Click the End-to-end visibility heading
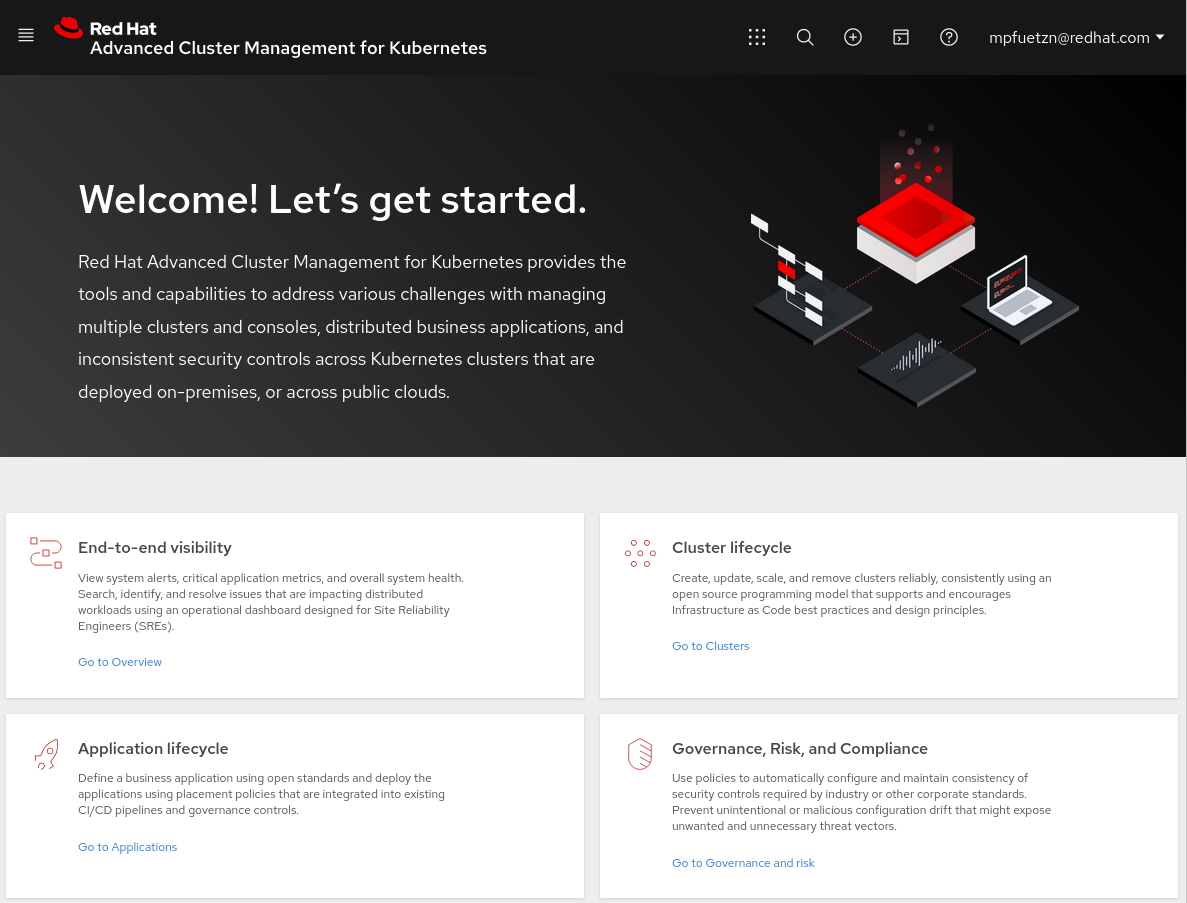 tap(155, 548)
